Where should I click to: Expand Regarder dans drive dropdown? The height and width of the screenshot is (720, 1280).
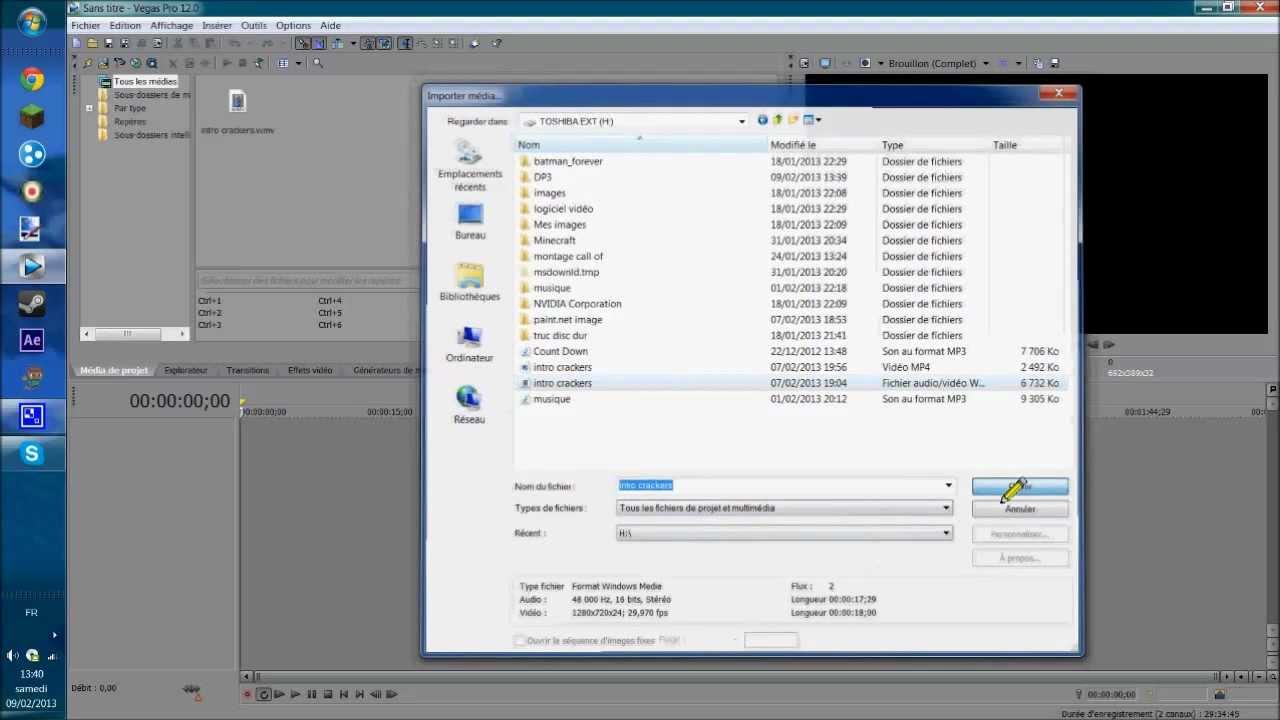[x=741, y=121]
